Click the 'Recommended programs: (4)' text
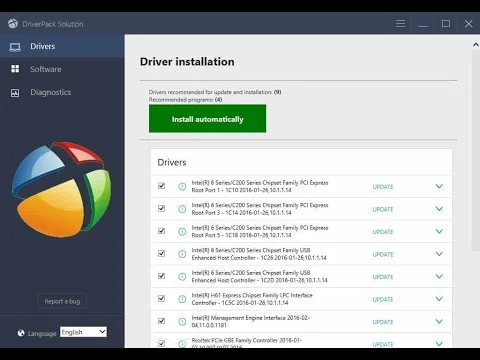 click(185, 100)
